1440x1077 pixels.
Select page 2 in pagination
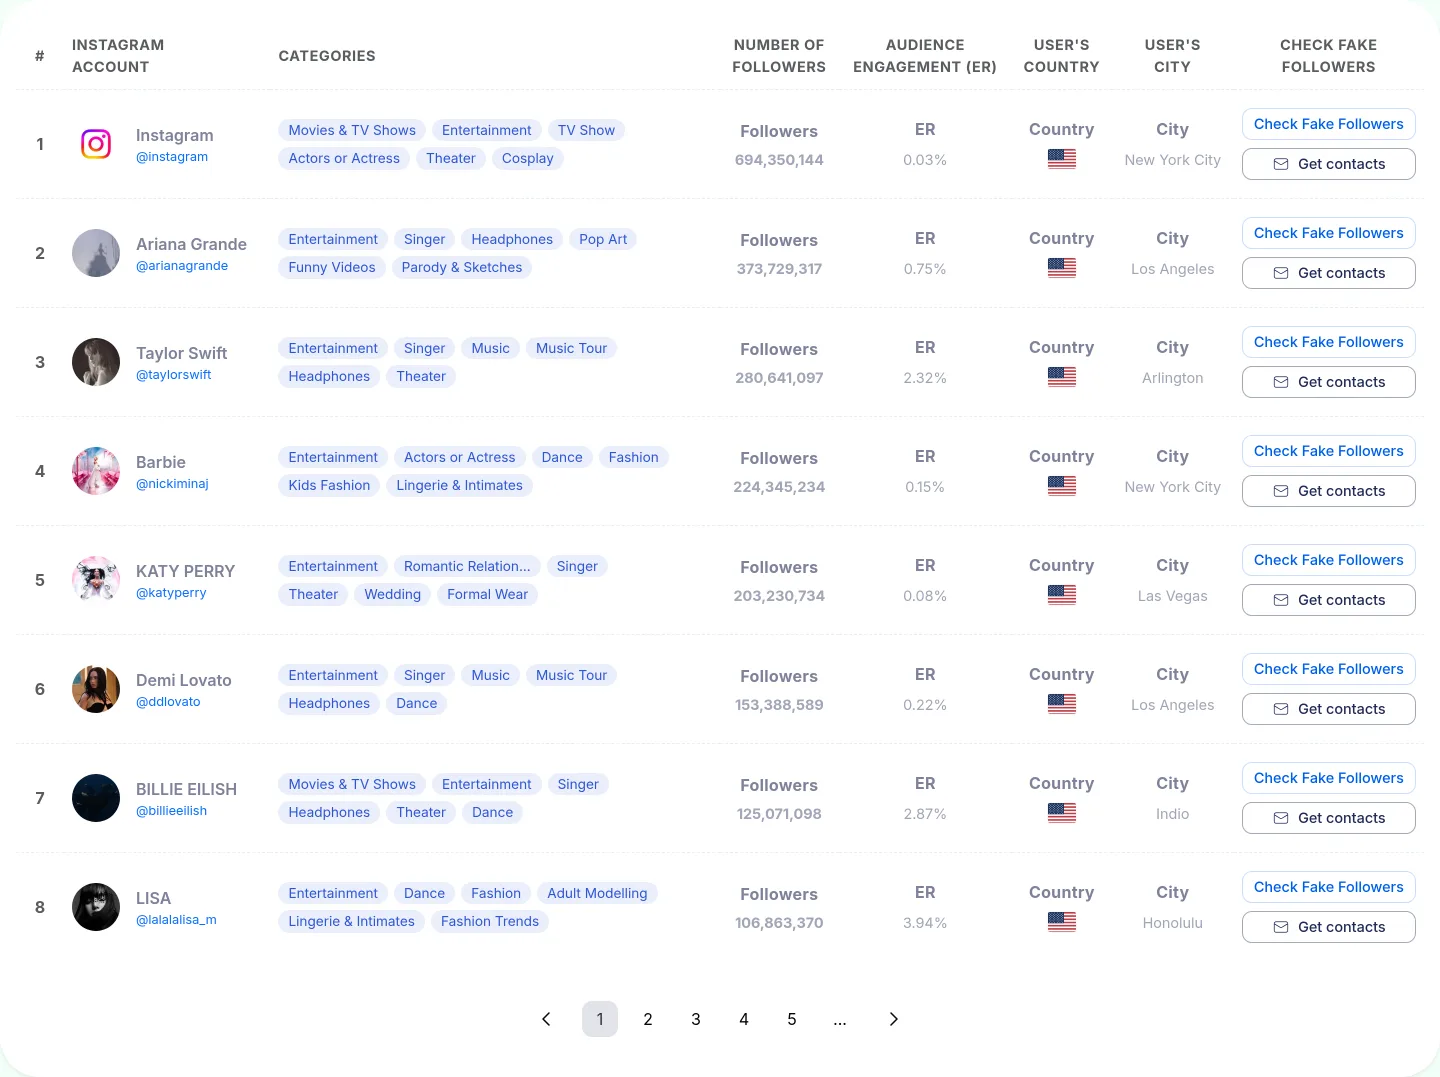pos(648,1019)
